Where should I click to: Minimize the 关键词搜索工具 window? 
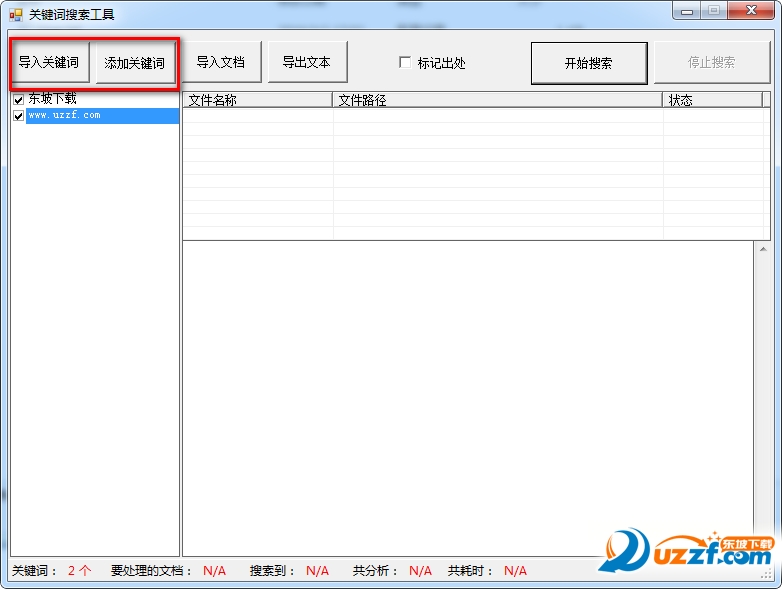687,11
